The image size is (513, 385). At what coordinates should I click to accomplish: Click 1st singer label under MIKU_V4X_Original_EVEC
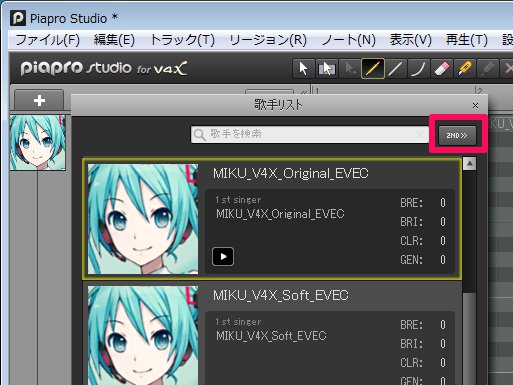(238, 200)
